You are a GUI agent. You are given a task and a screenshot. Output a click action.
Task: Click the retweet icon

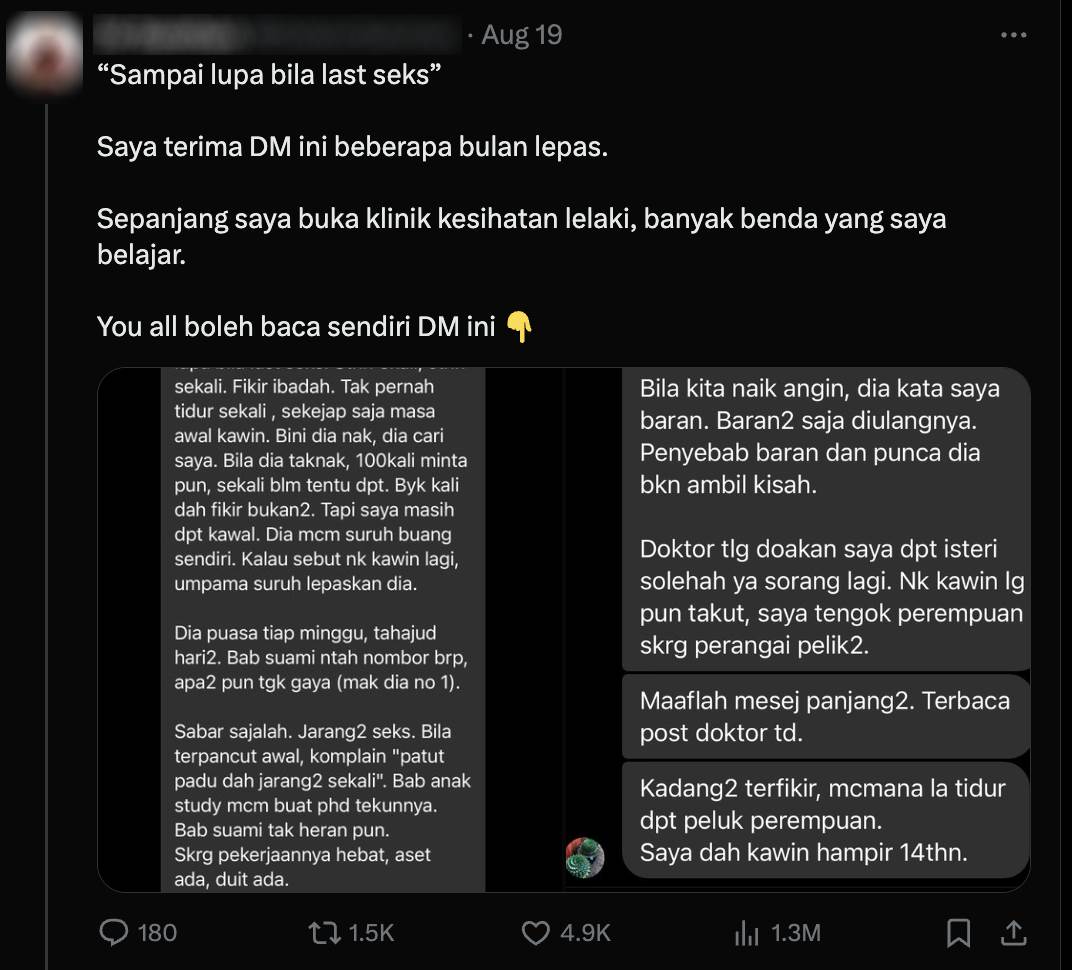325,932
